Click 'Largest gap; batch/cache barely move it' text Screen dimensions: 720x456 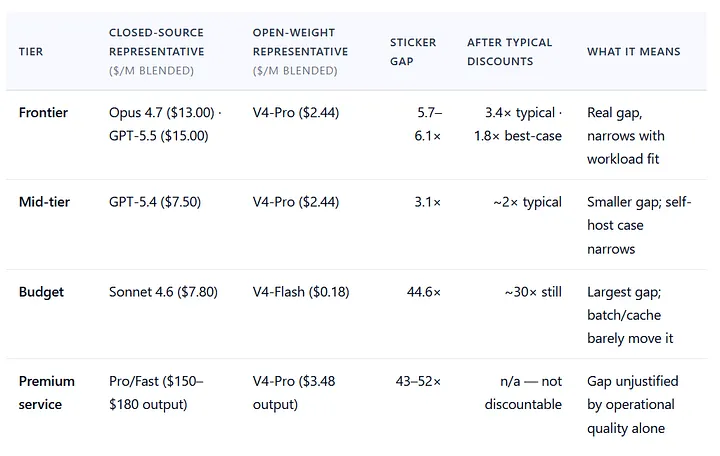630,315
